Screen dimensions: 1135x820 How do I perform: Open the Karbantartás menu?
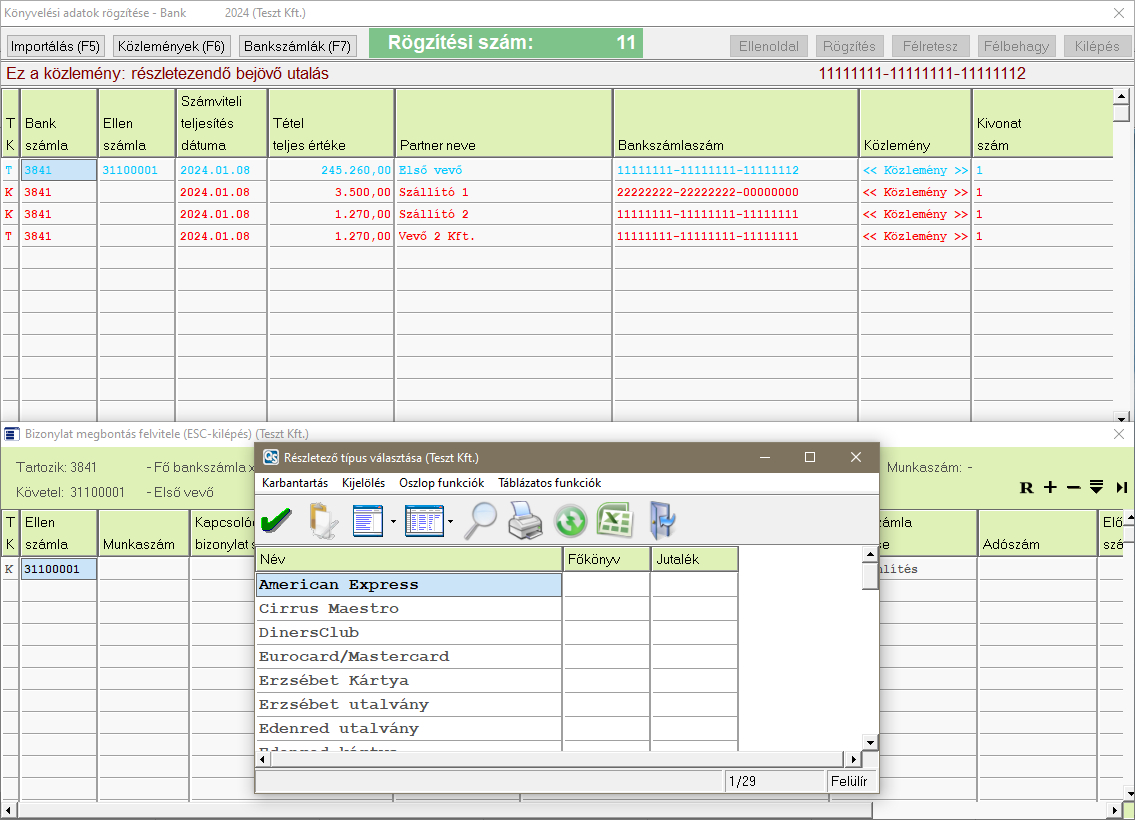tap(295, 483)
